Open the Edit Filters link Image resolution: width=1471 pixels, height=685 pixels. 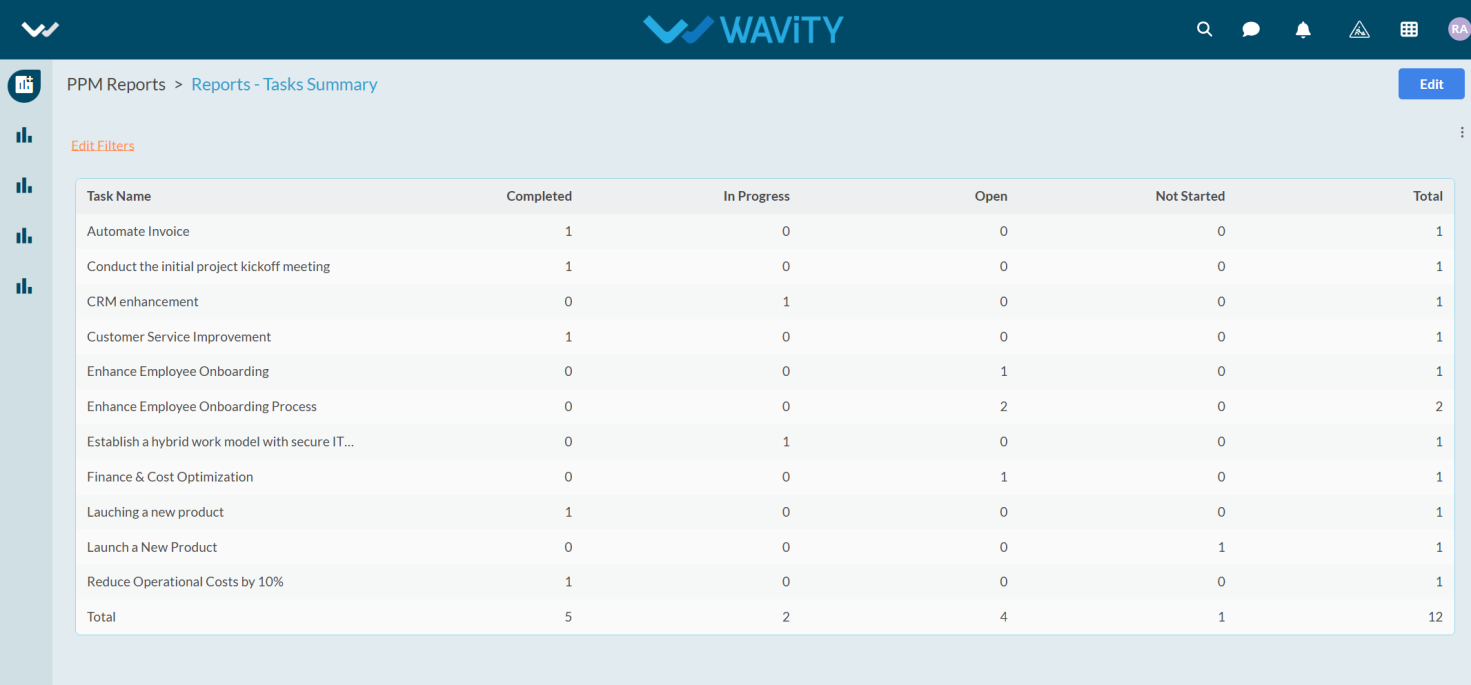(102, 145)
